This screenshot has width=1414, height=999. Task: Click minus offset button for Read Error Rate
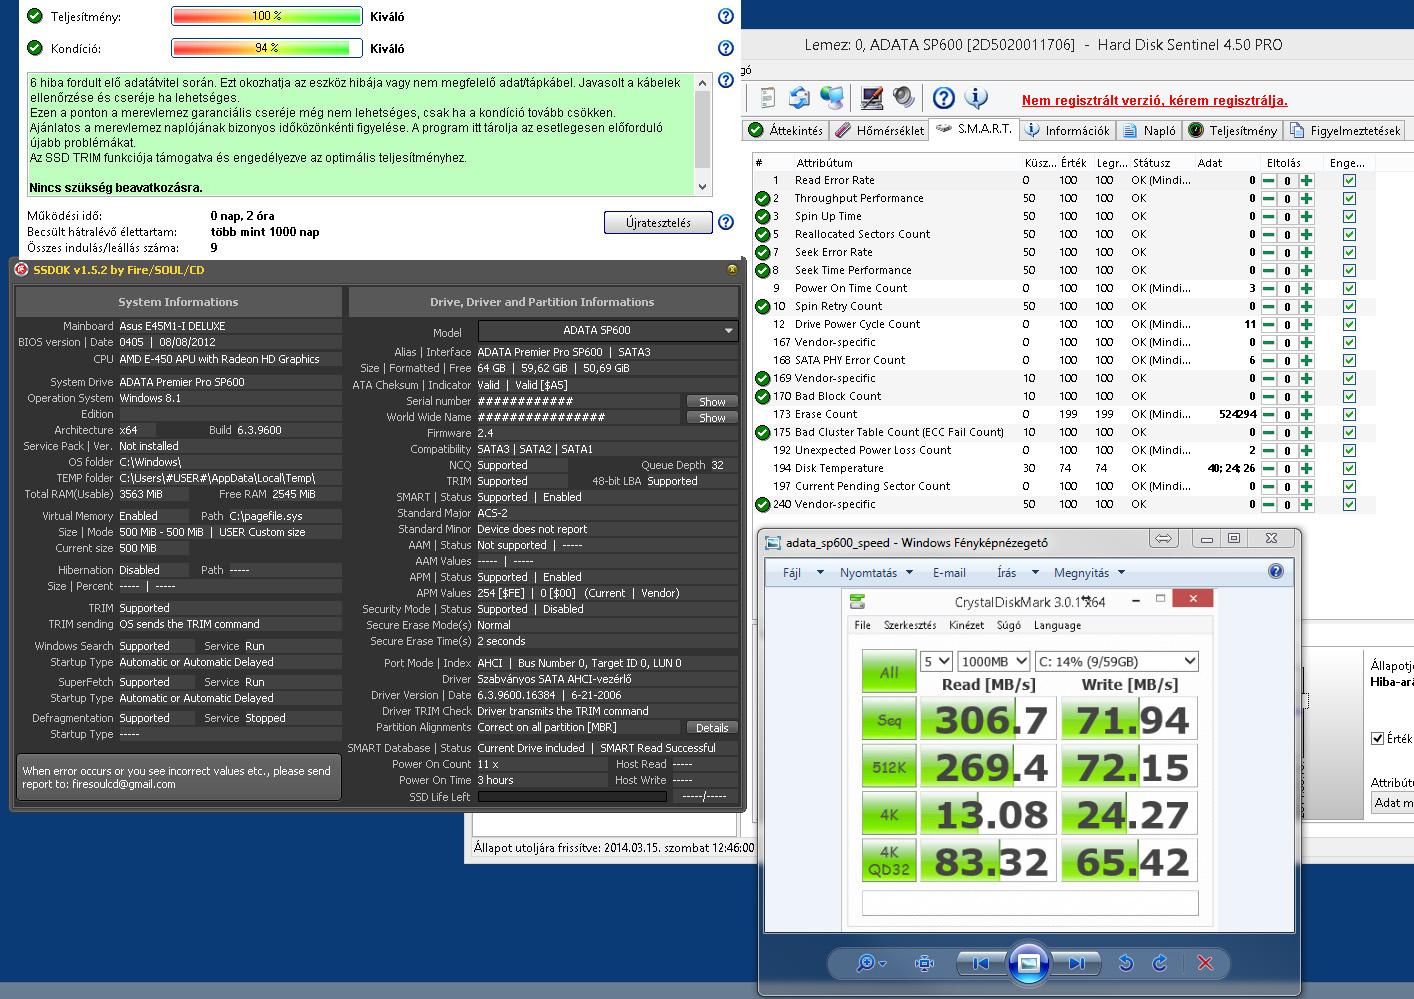tap(1268, 181)
